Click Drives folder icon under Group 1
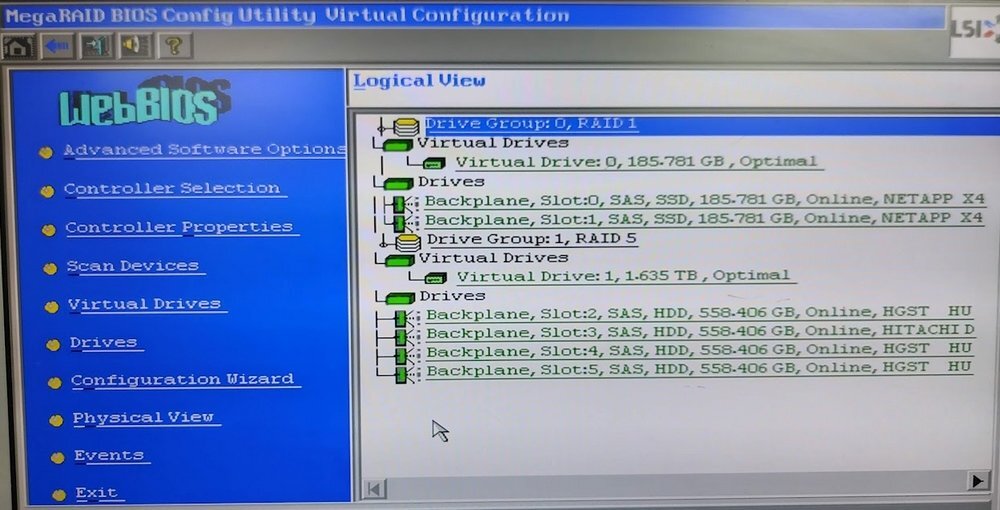This screenshot has width=1000, height=510. [400, 298]
